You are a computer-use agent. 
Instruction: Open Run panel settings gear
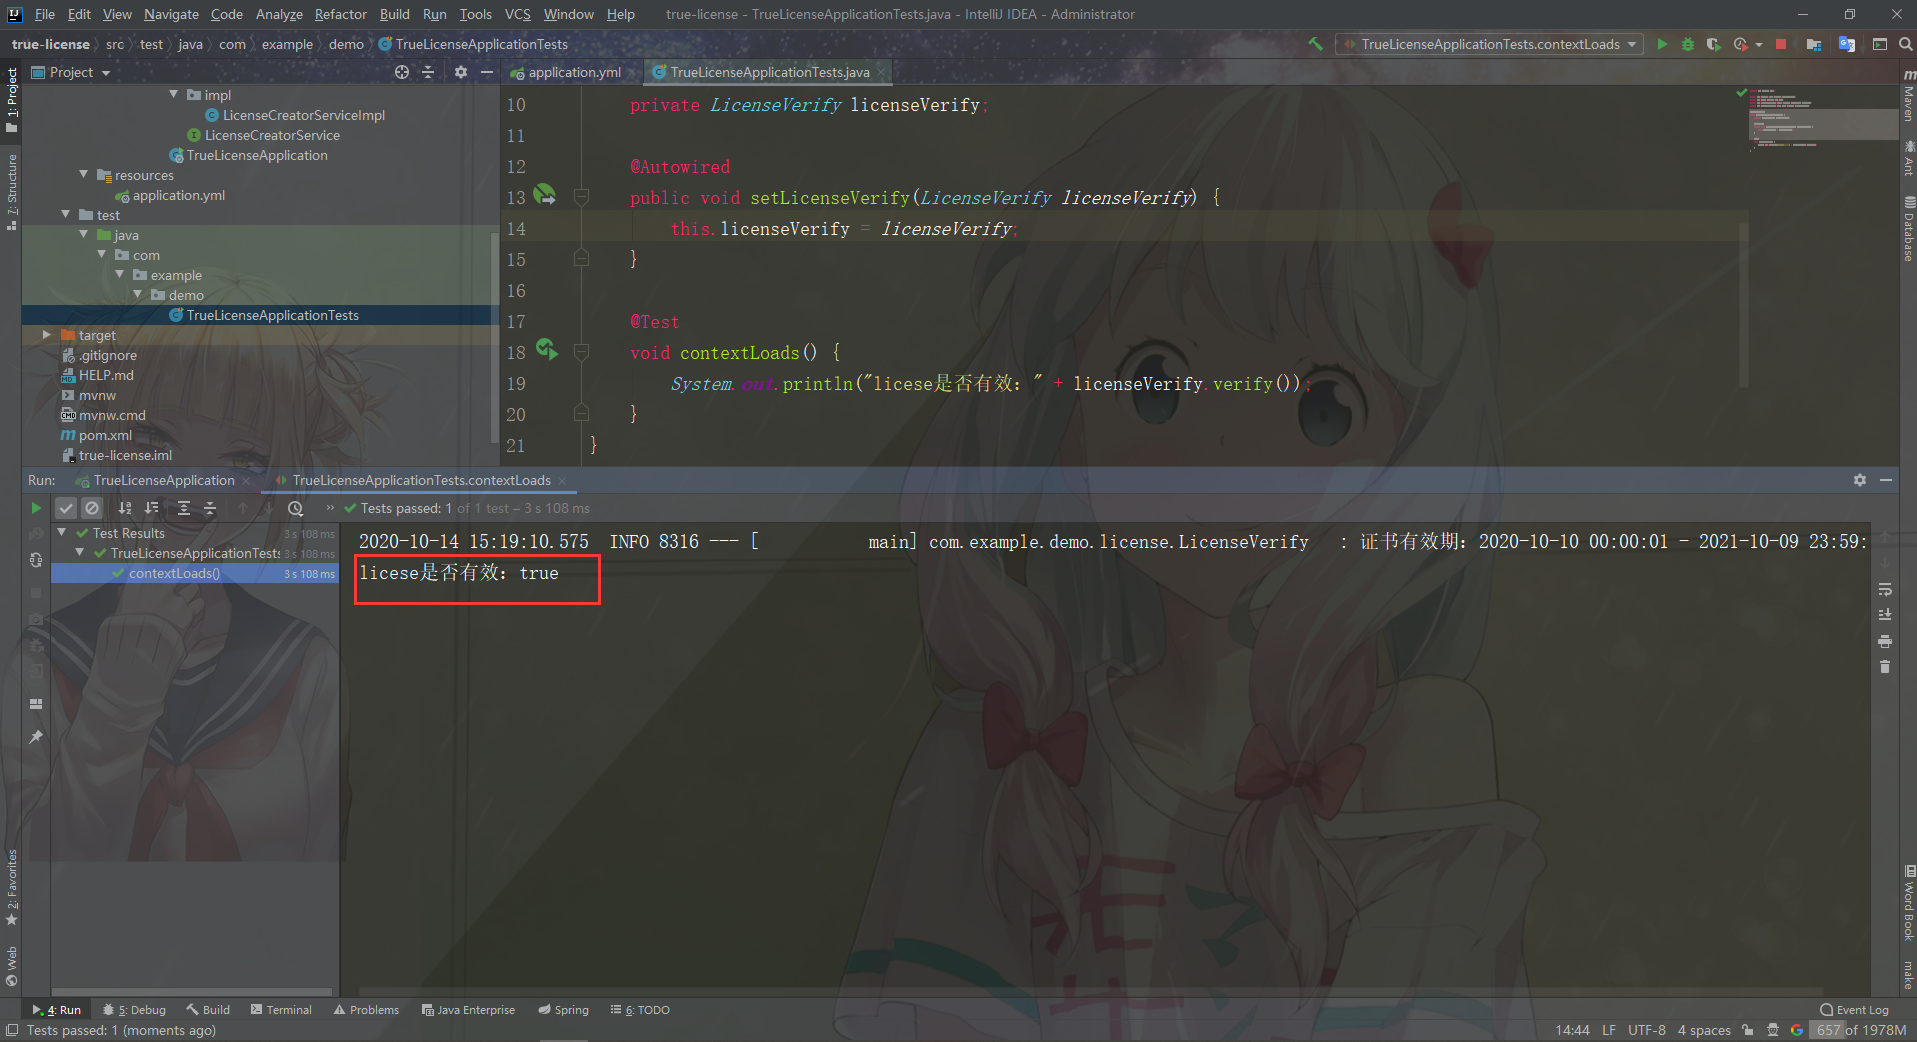point(1860,480)
